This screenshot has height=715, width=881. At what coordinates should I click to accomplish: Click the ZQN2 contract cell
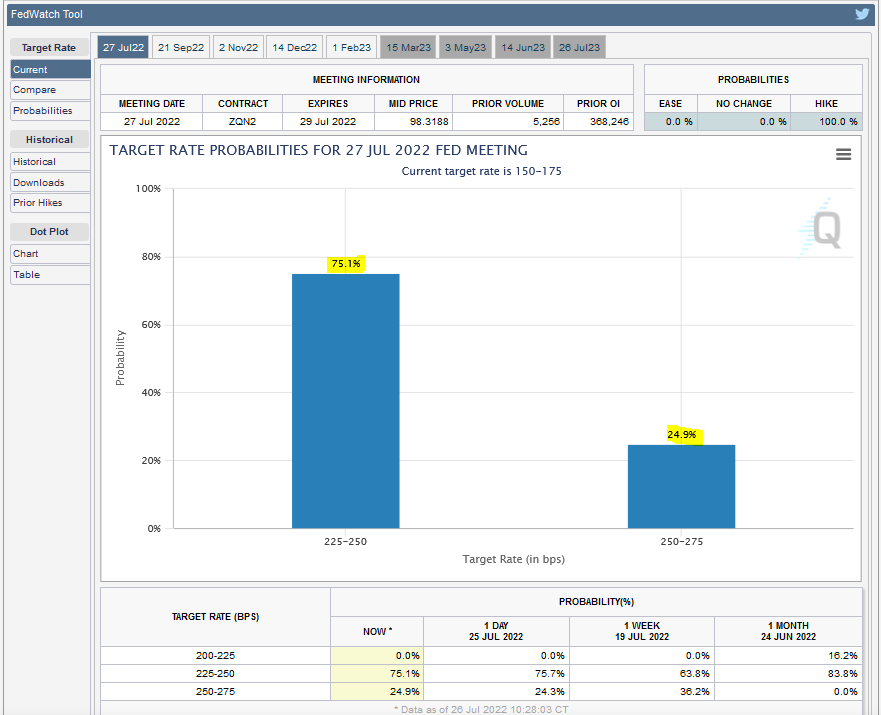click(243, 121)
